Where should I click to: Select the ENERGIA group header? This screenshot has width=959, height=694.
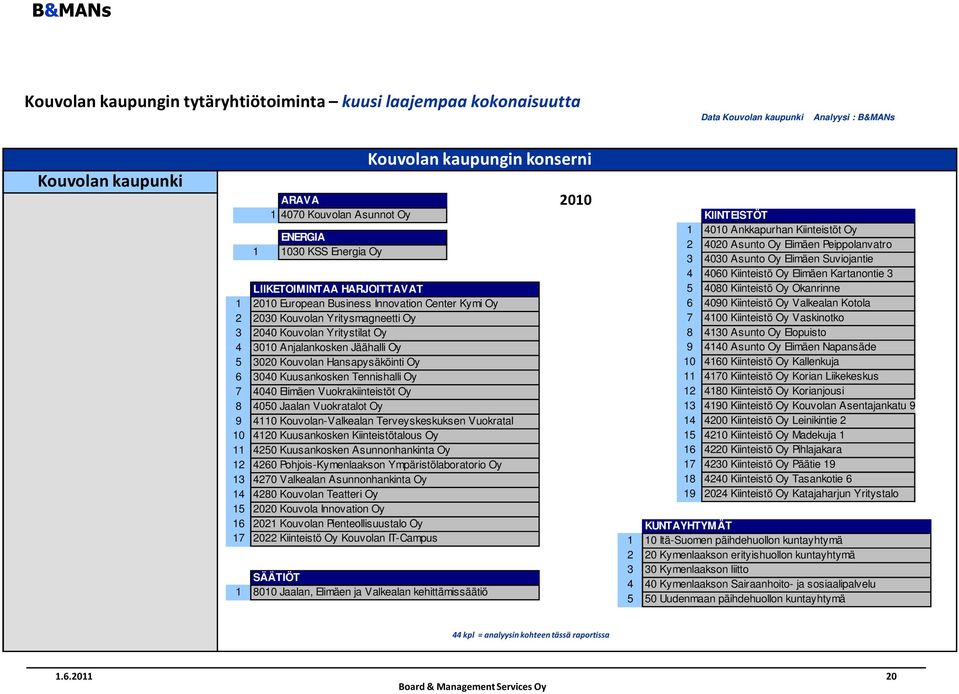(x=363, y=237)
